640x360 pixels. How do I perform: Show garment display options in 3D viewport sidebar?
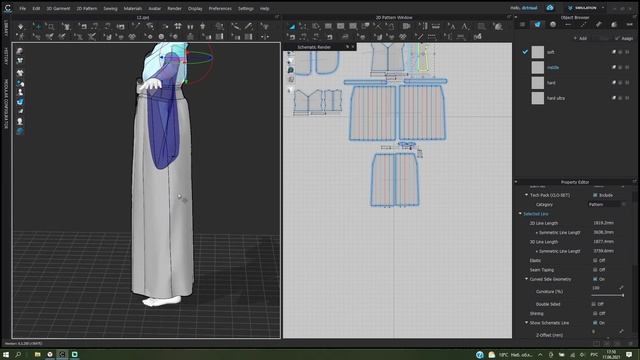(20, 73)
